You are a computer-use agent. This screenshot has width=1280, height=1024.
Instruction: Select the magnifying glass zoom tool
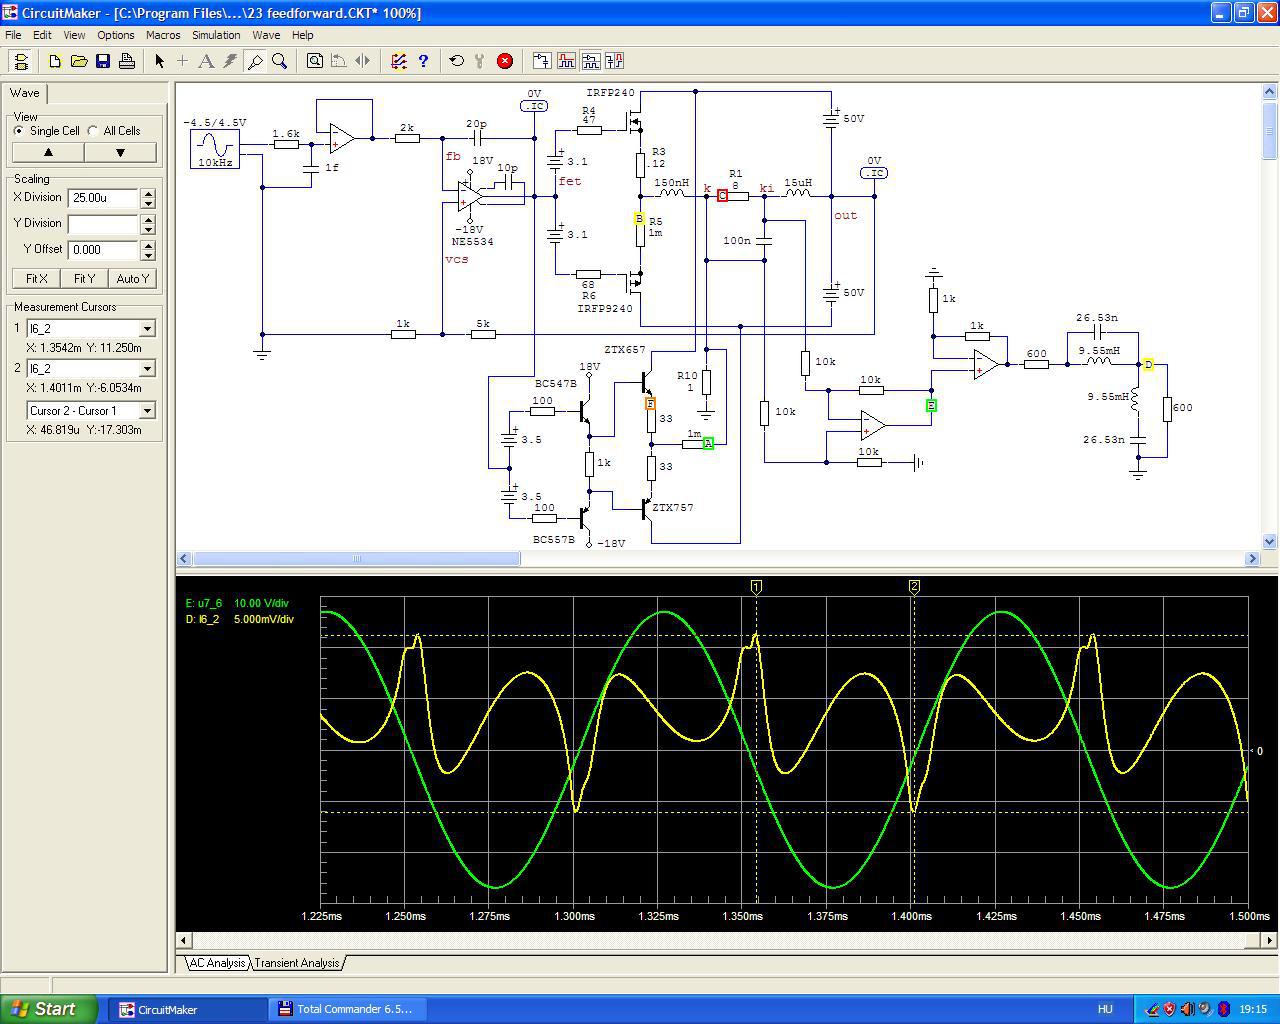pos(280,61)
